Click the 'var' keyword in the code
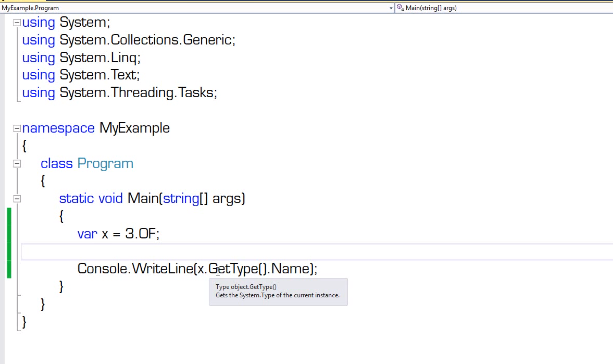613x364 pixels. tap(87, 234)
